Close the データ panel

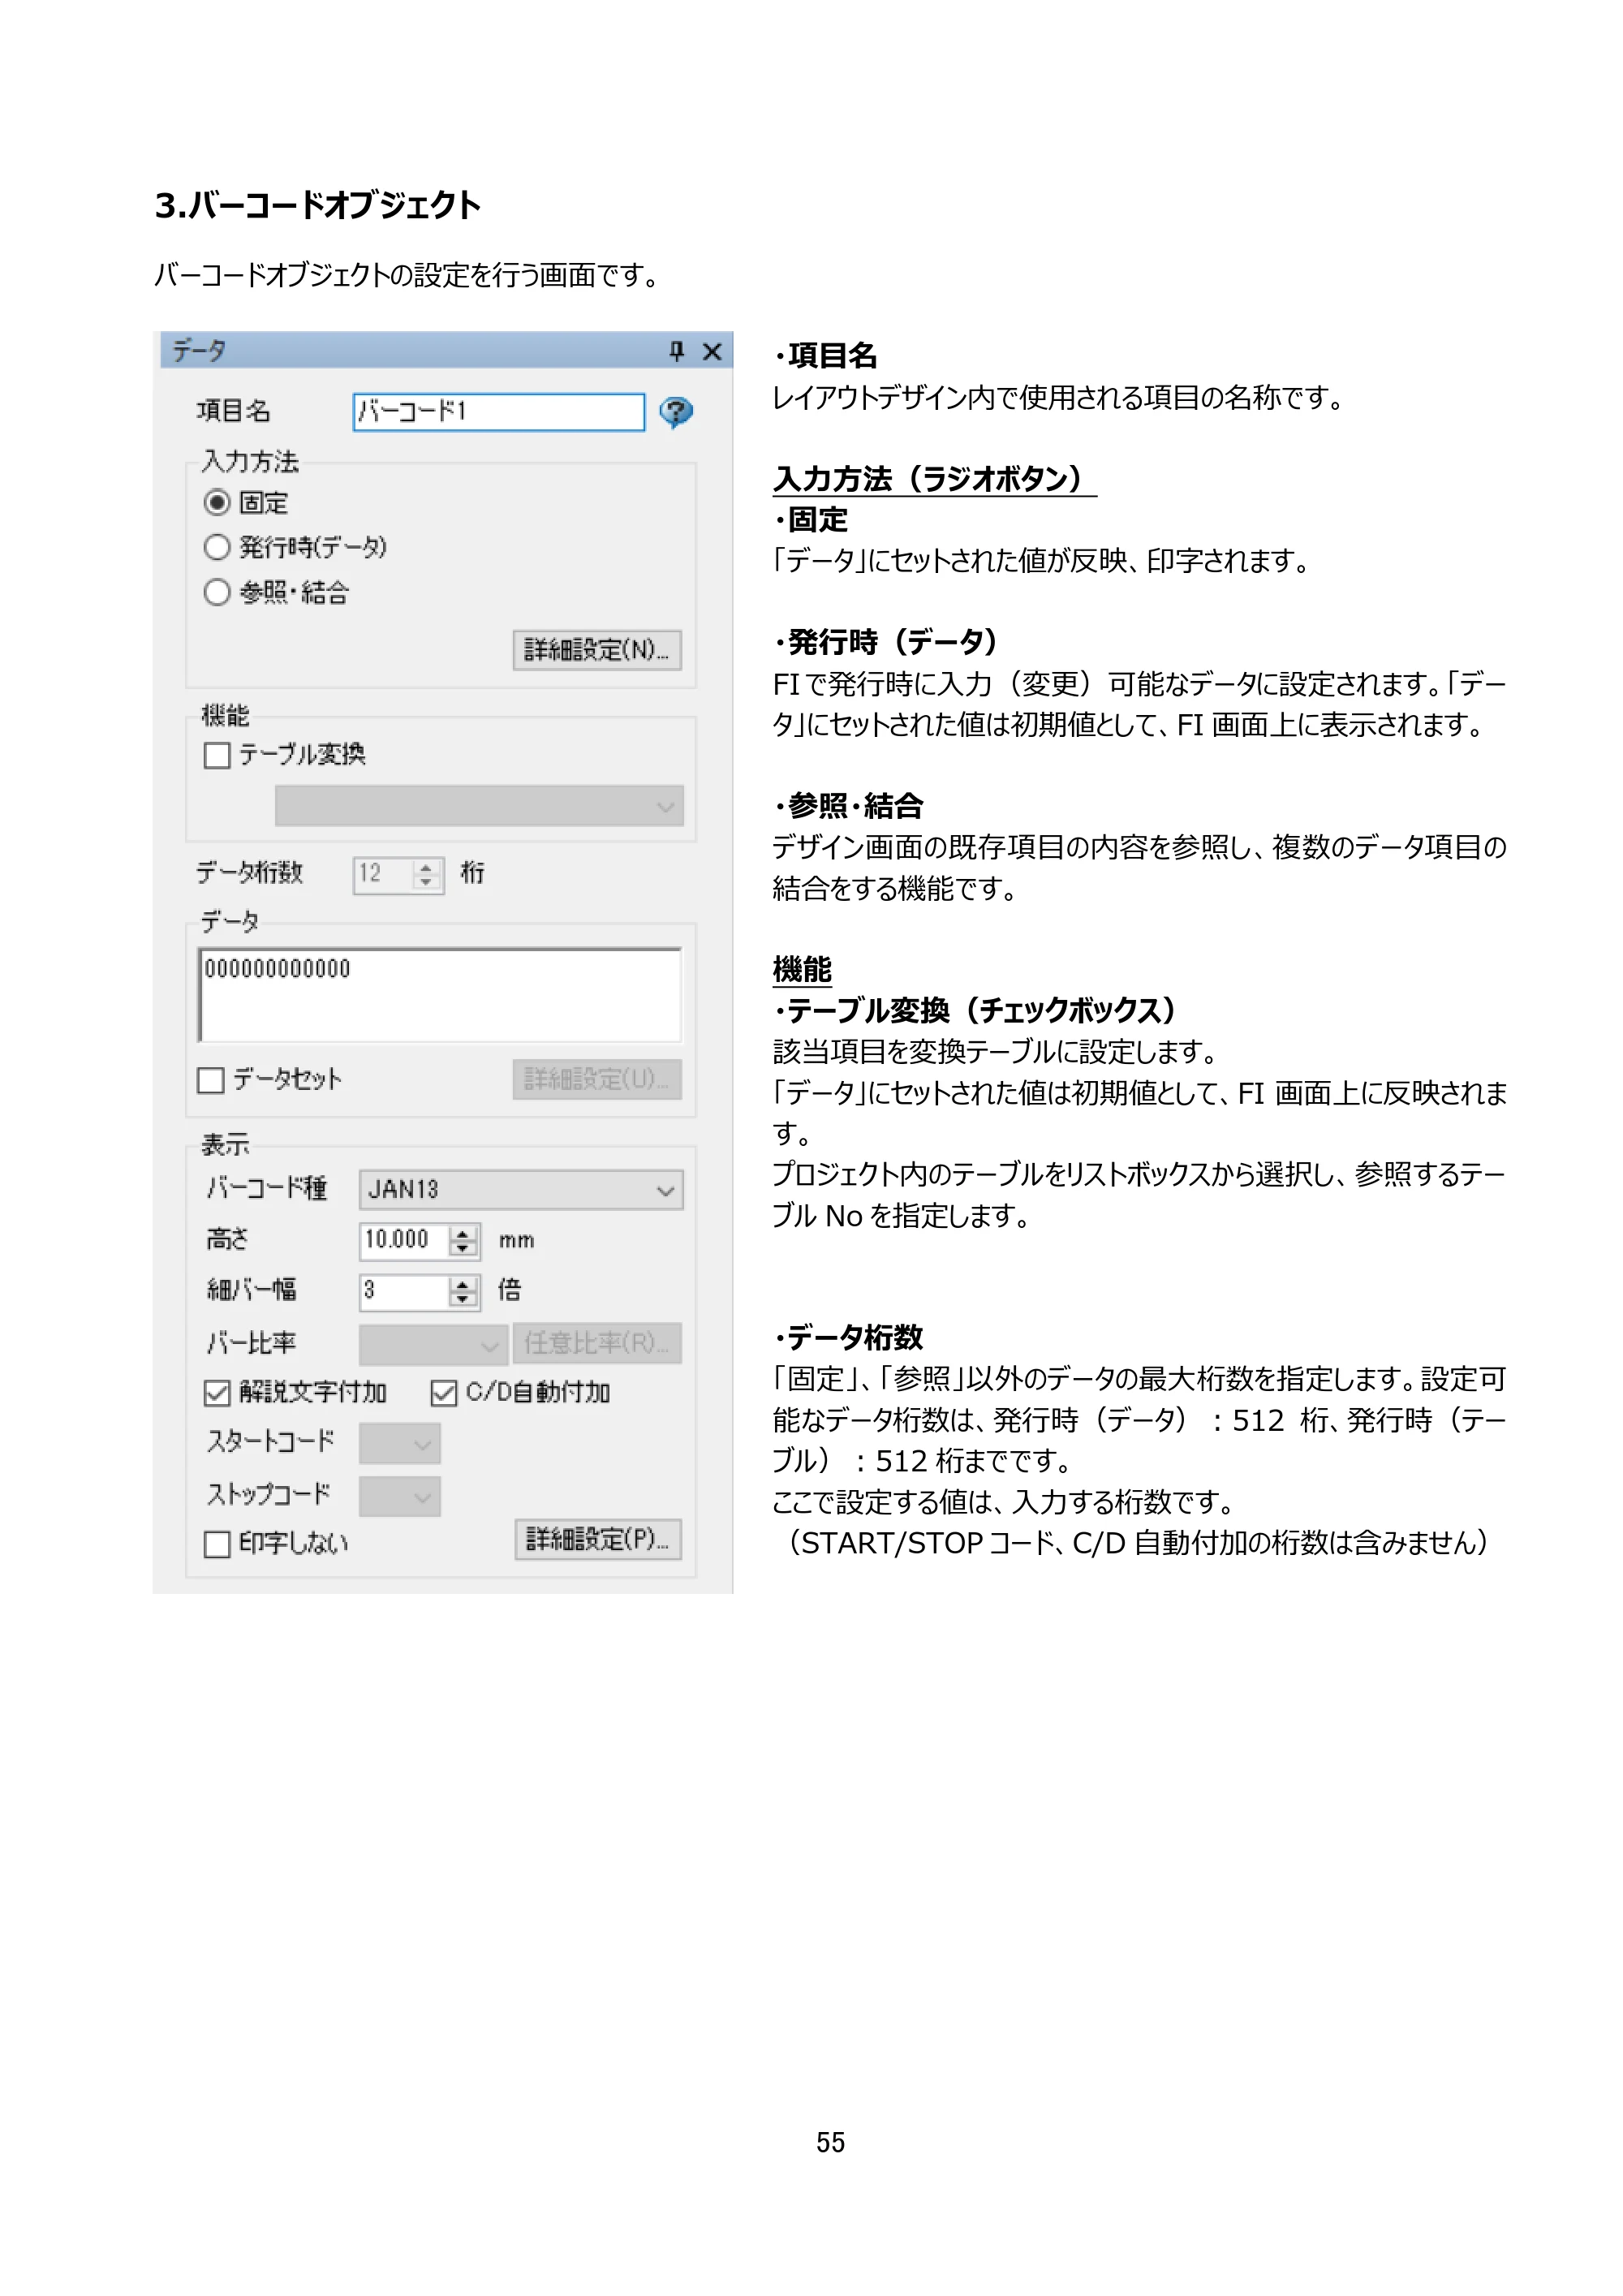click(712, 351)
